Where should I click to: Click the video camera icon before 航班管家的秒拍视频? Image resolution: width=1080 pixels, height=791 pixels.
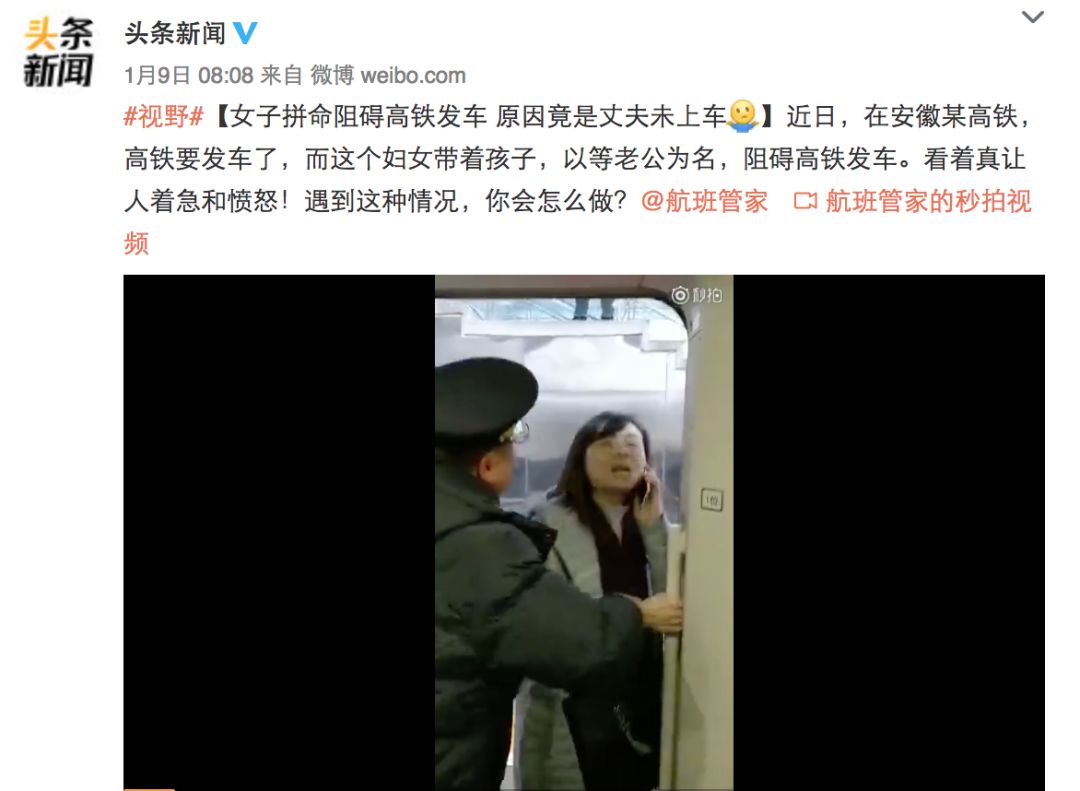pyautogui.click(x=804, y=201)
